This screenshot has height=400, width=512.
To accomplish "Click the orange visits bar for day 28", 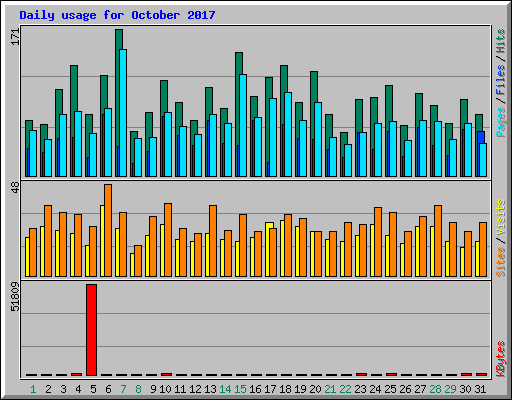I will click(x=438, y=241).
